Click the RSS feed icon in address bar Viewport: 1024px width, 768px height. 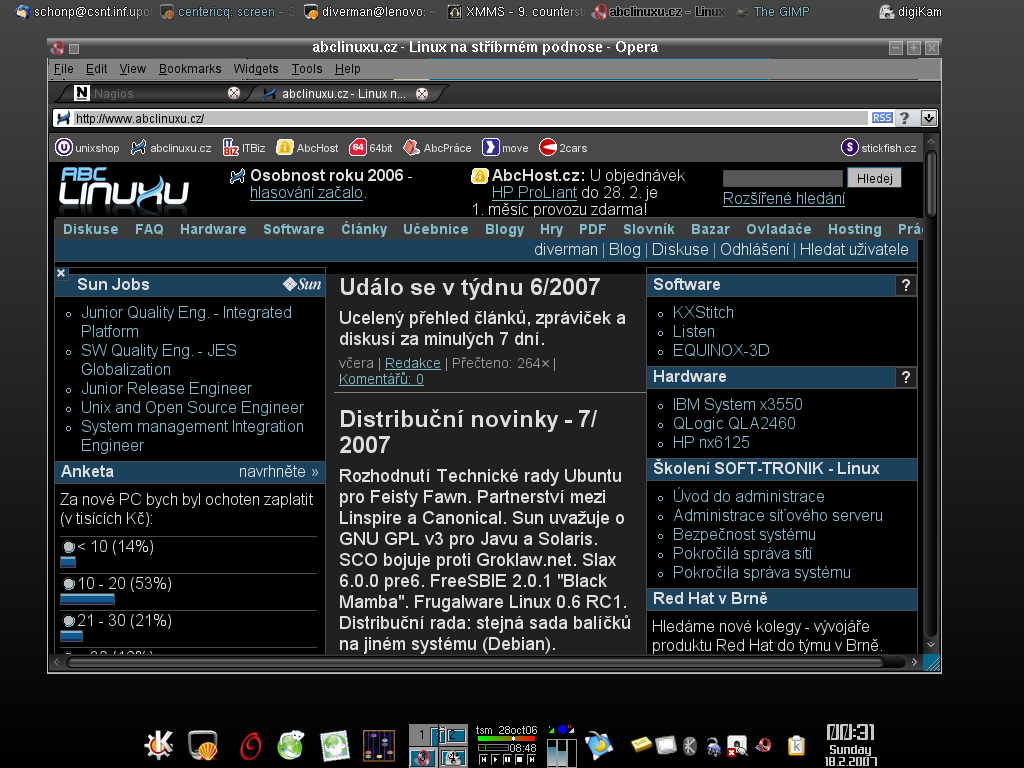pyautogui.click(x=882, y=118)
